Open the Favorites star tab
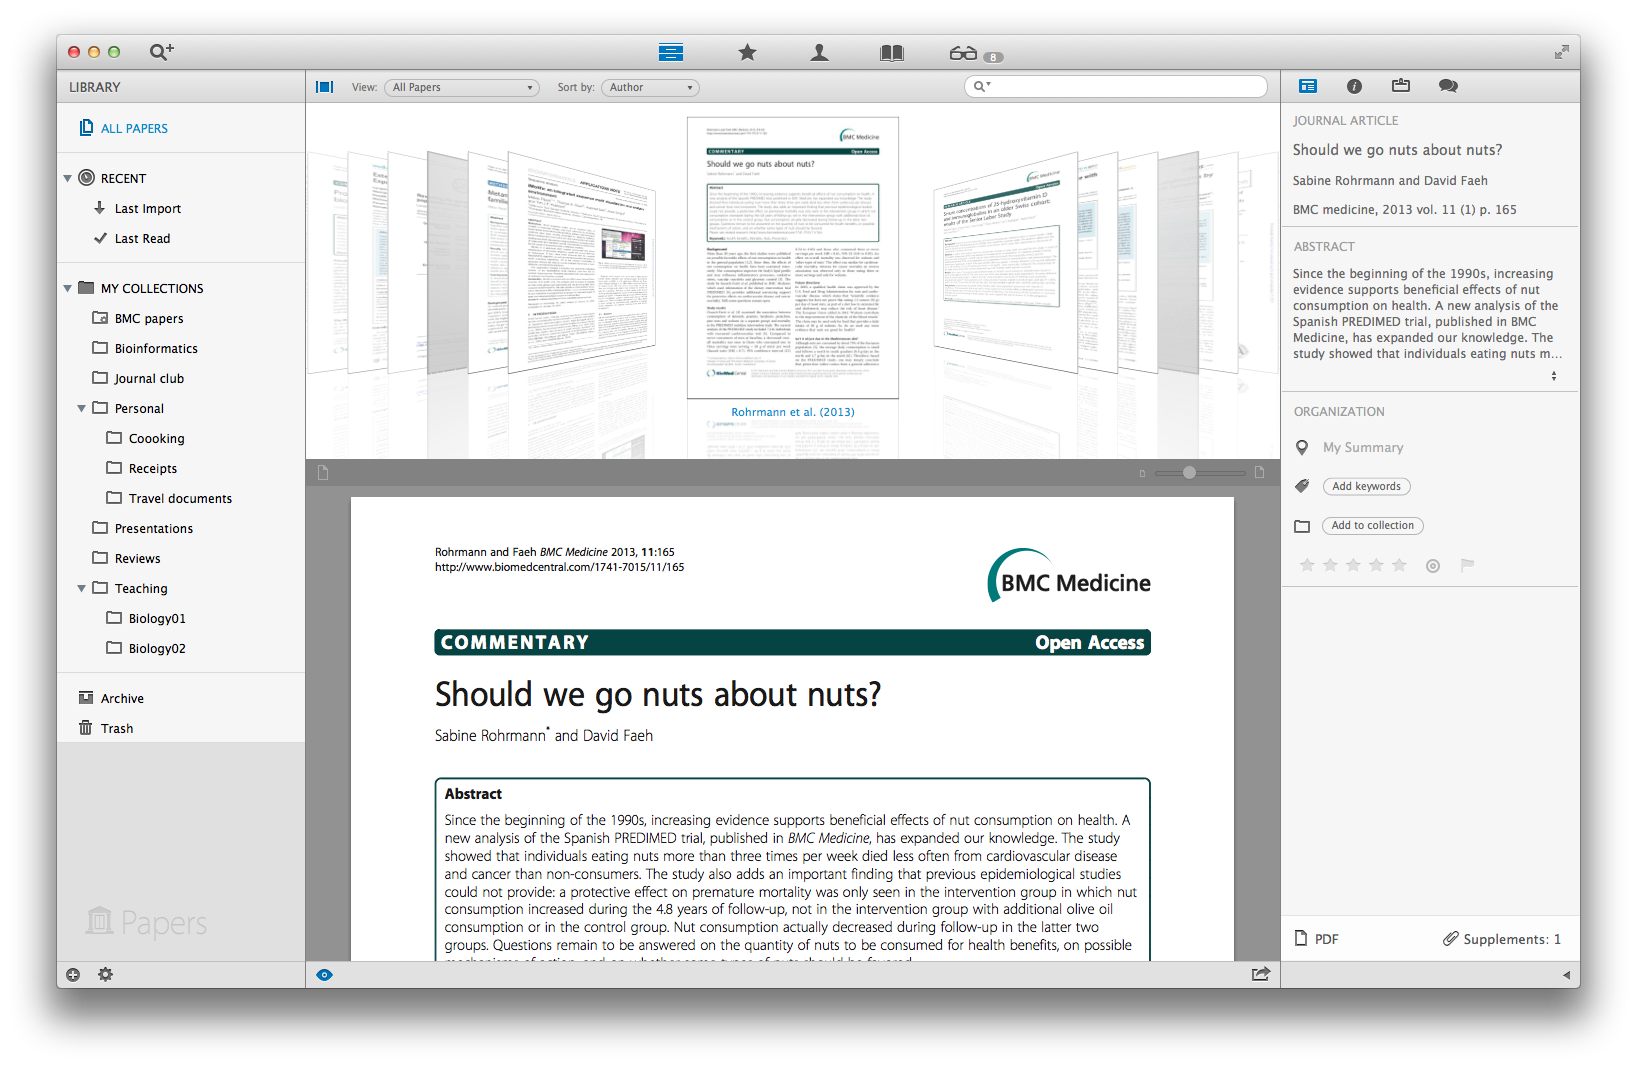1637x1067 pixels. (747, 52)
